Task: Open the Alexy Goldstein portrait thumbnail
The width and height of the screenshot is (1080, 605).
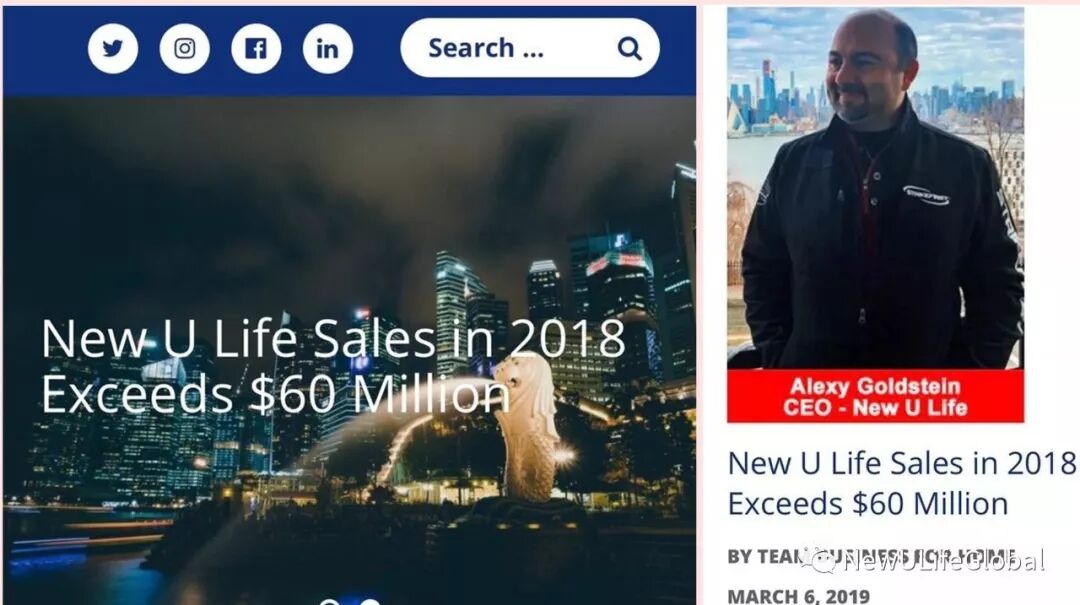Action: click(x=875, y=188)
